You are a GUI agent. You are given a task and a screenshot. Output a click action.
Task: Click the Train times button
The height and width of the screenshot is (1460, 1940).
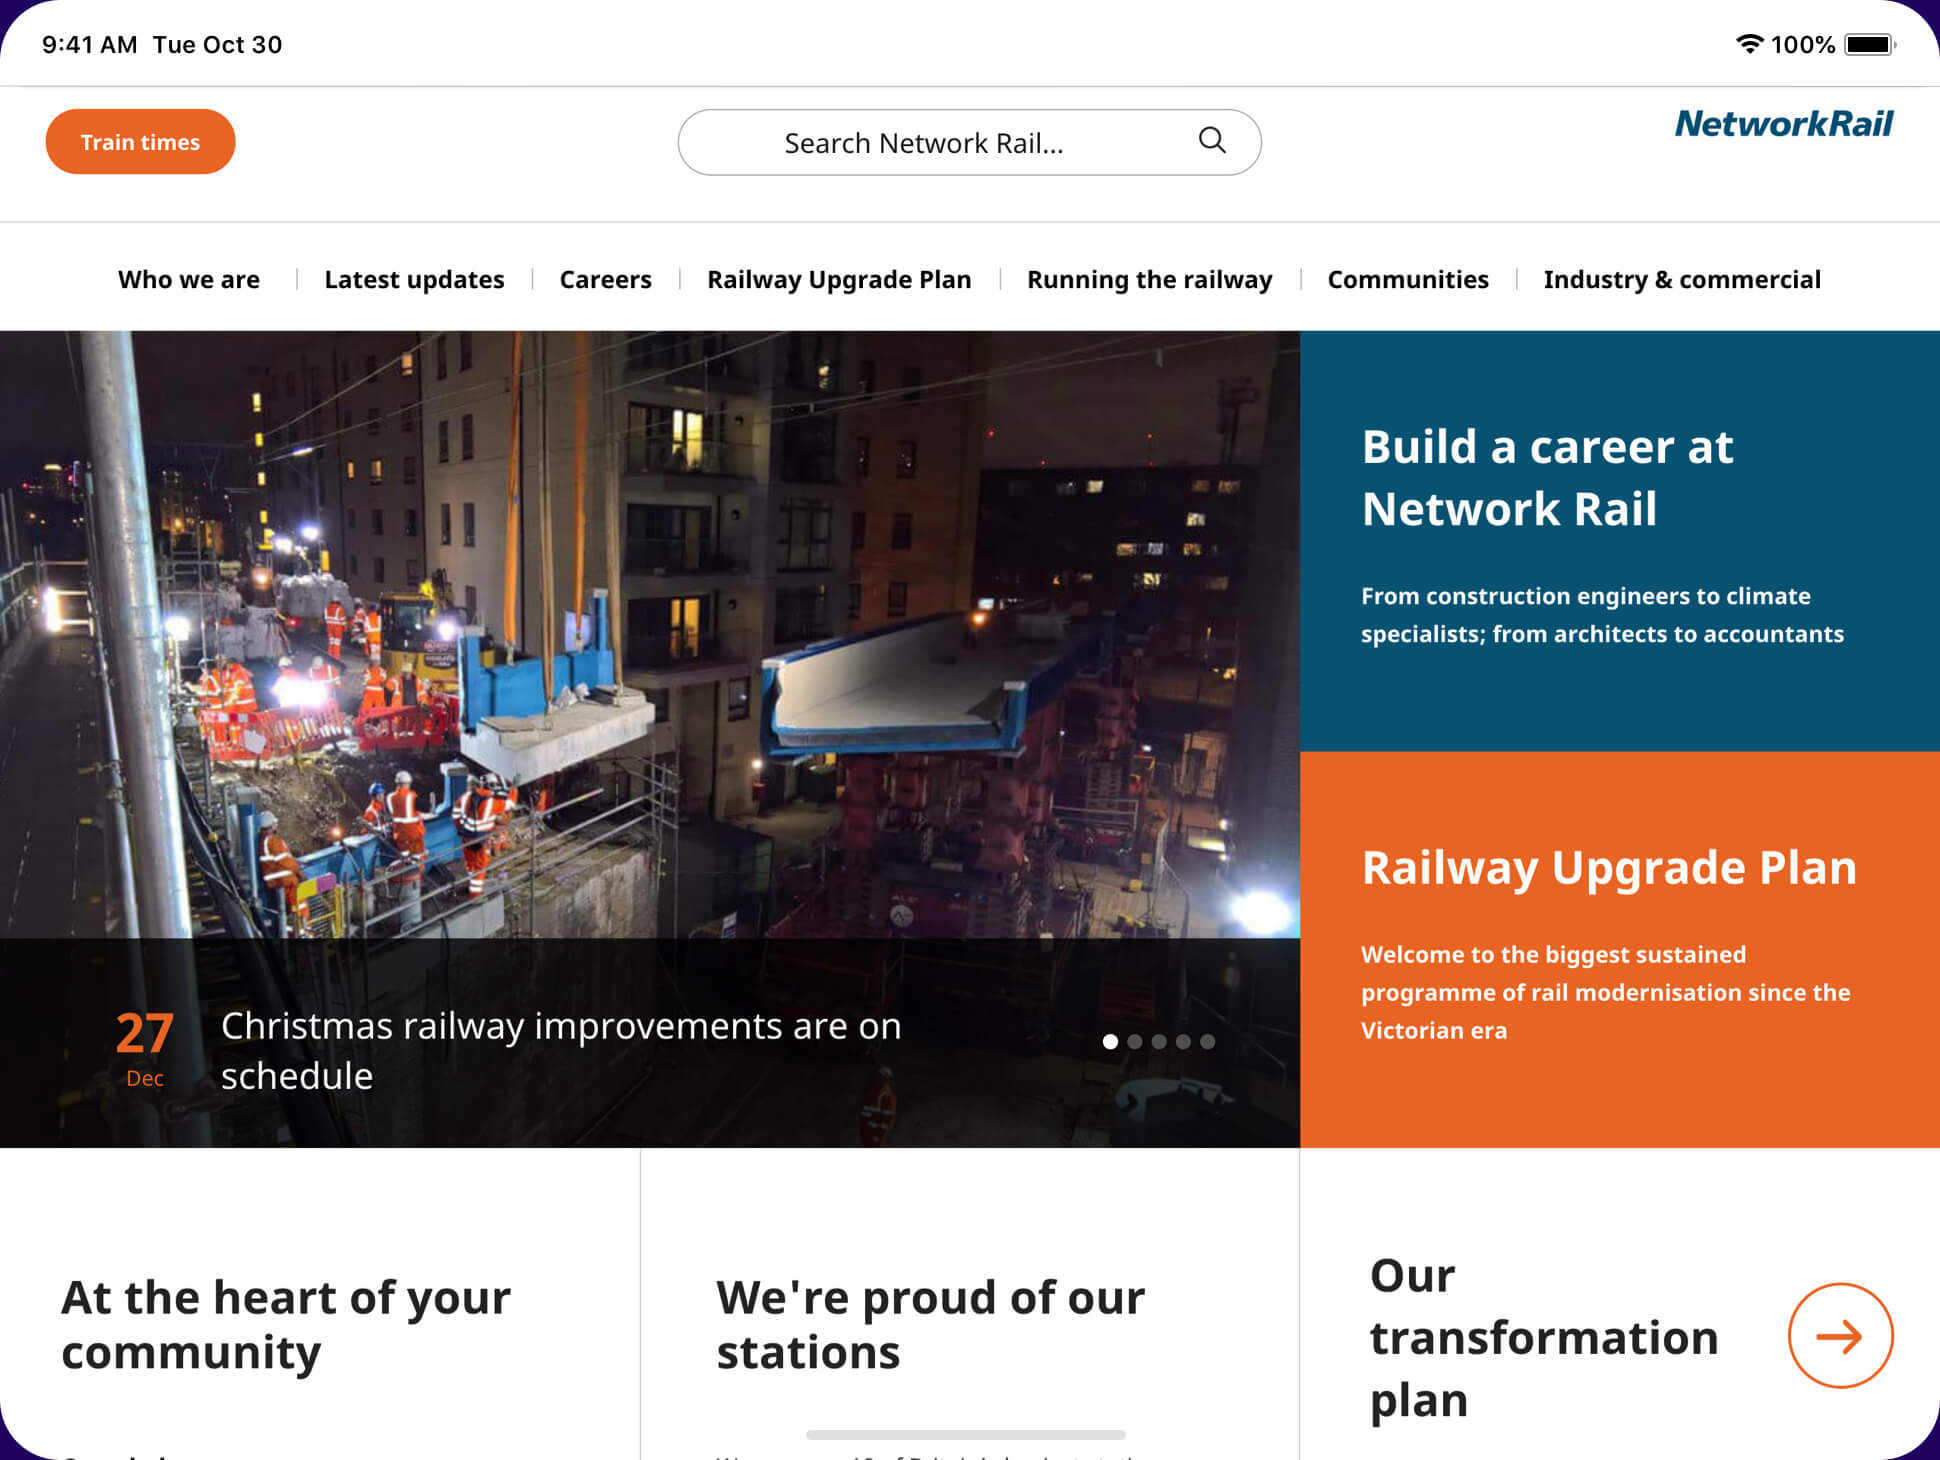tap(140, 141)
